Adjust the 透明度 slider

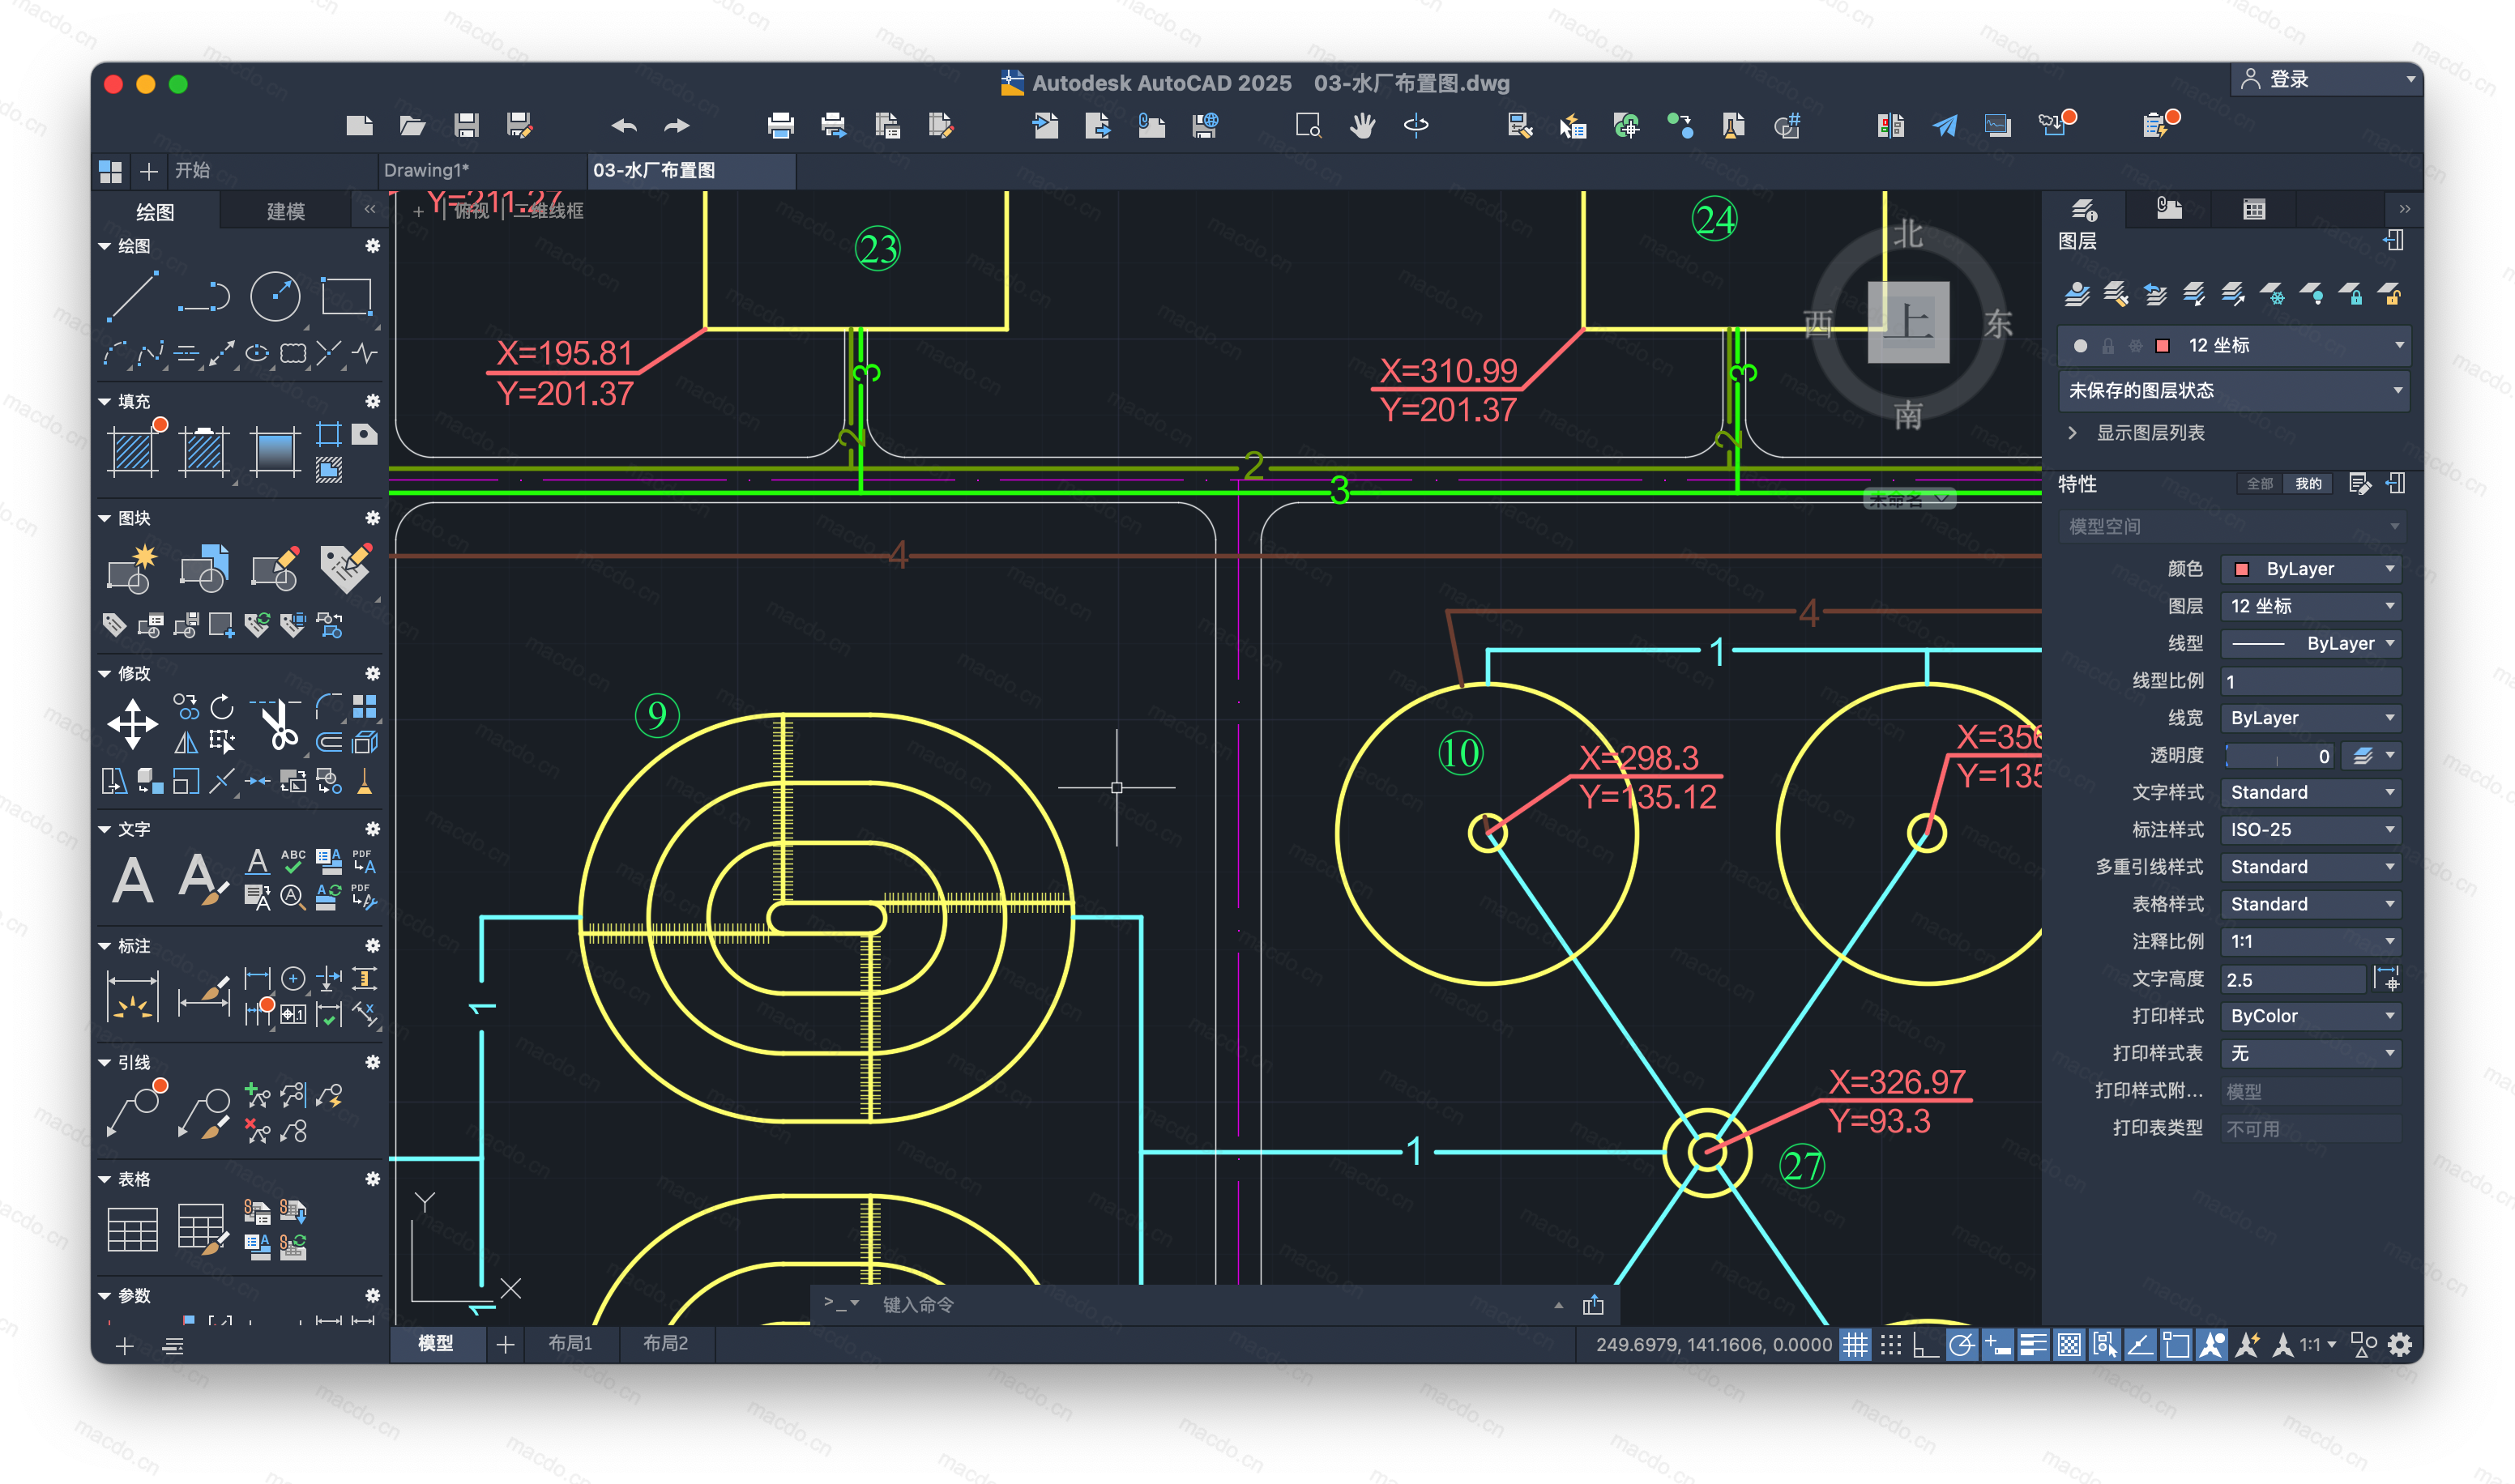2280,756
